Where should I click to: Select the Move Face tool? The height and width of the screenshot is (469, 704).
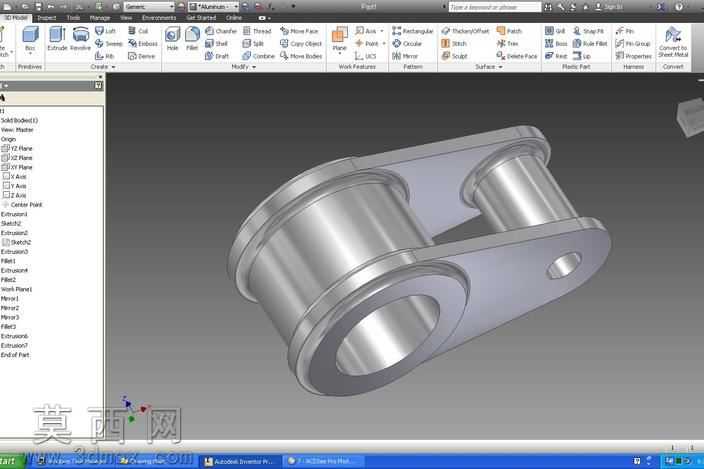pos(299,31)
